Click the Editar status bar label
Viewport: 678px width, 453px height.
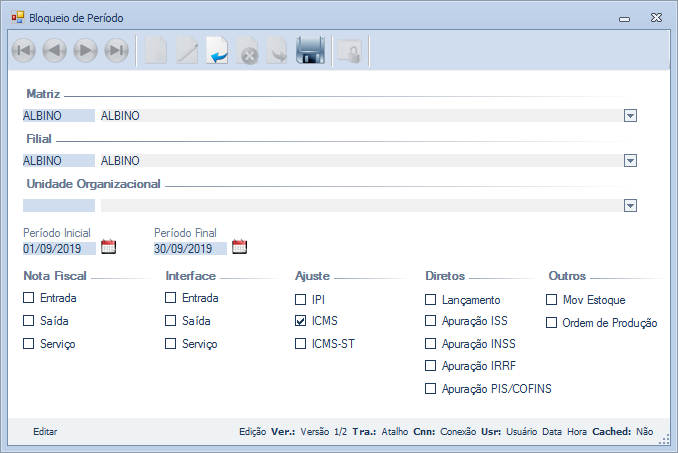pyautogui.click(x=45, y=432)
